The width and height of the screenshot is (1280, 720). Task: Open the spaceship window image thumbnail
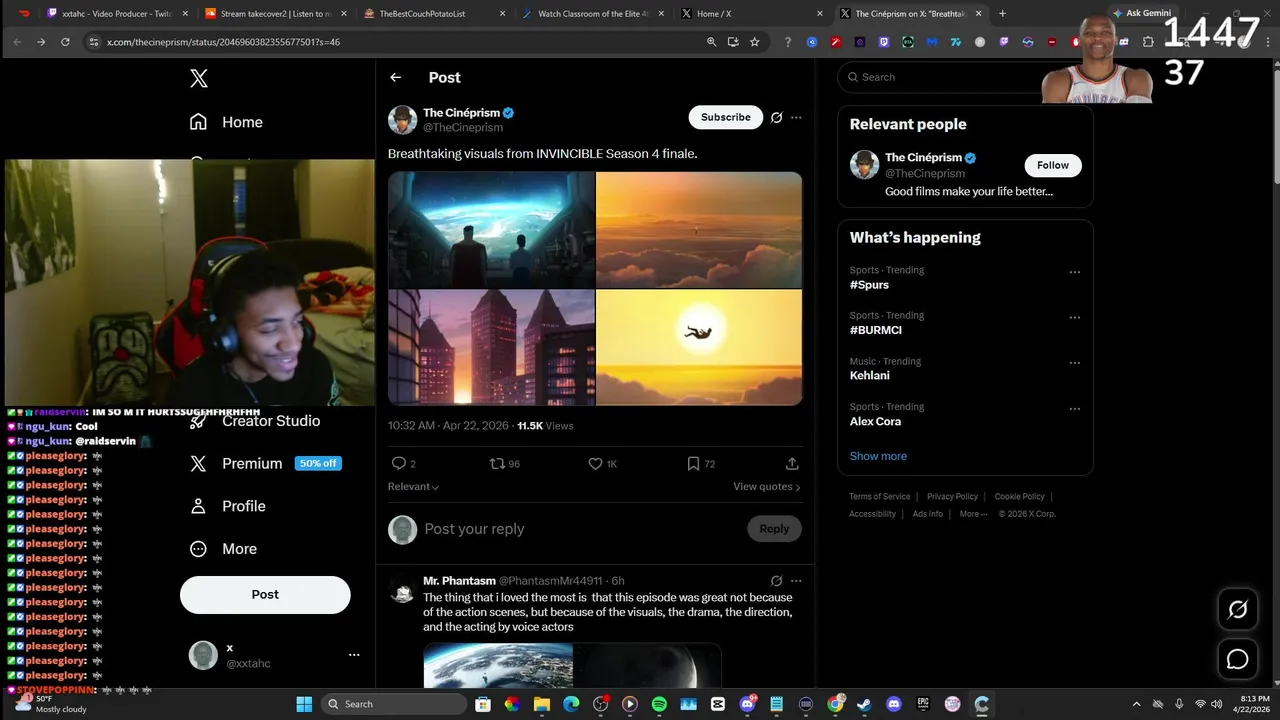(491, 230)
